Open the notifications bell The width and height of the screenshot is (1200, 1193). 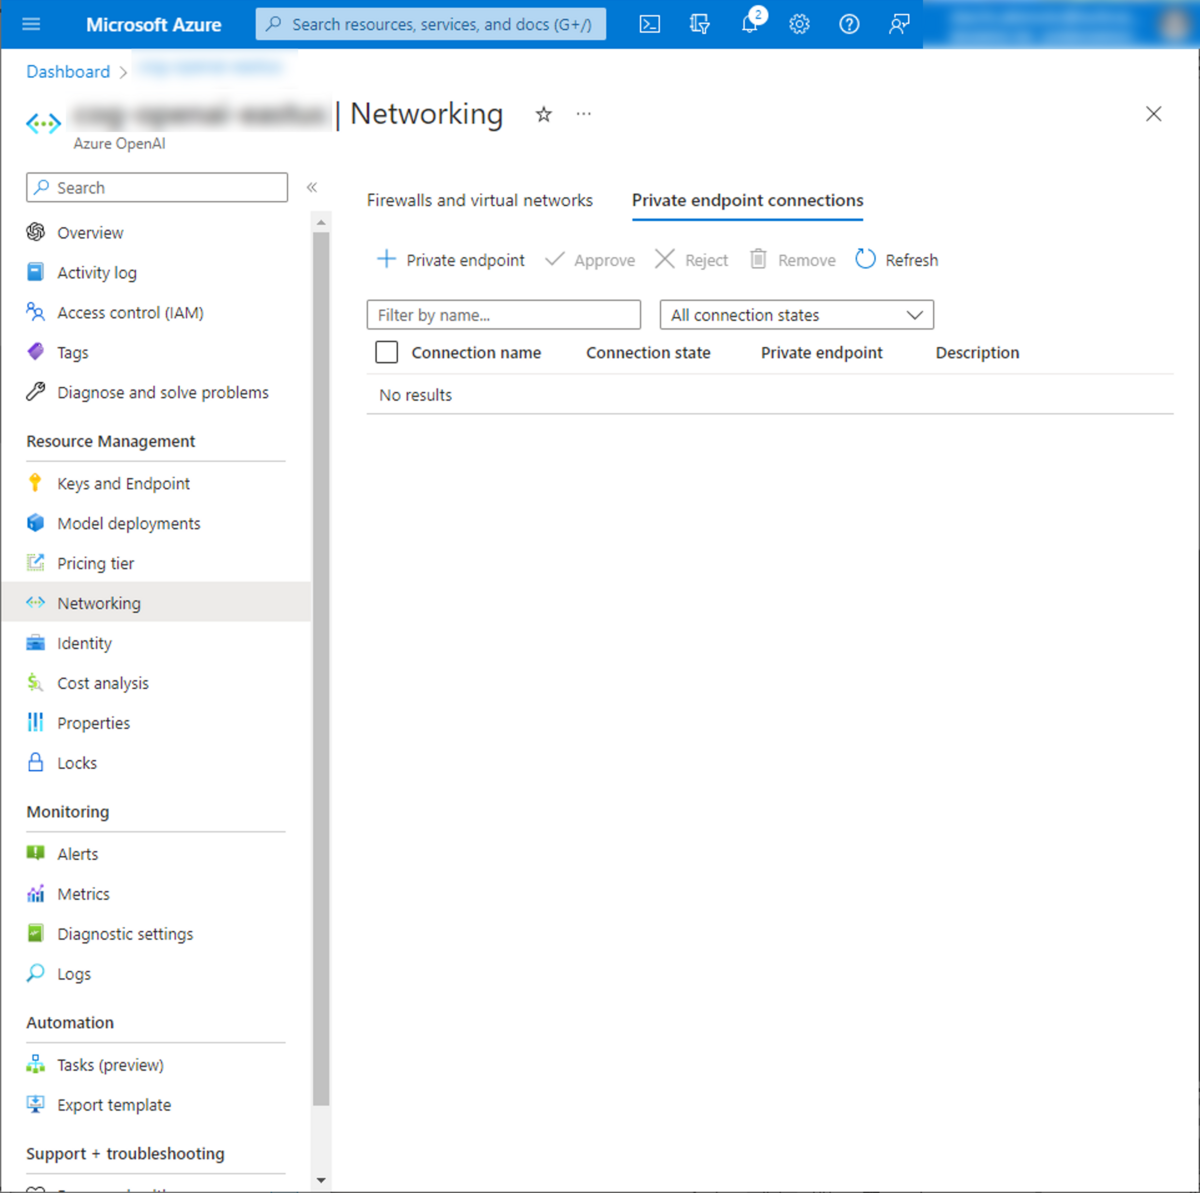pyautogui.click(x=750, y=24)
